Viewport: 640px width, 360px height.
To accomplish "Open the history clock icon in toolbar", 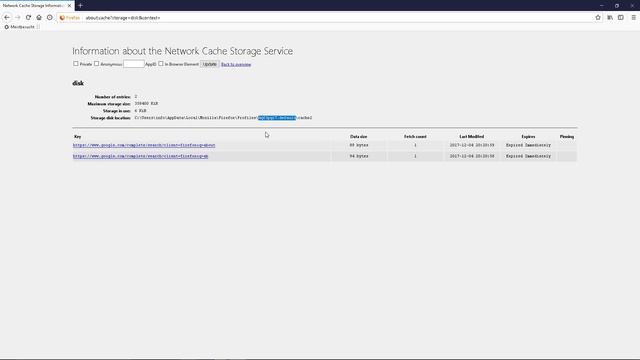I will pos(50,18).
